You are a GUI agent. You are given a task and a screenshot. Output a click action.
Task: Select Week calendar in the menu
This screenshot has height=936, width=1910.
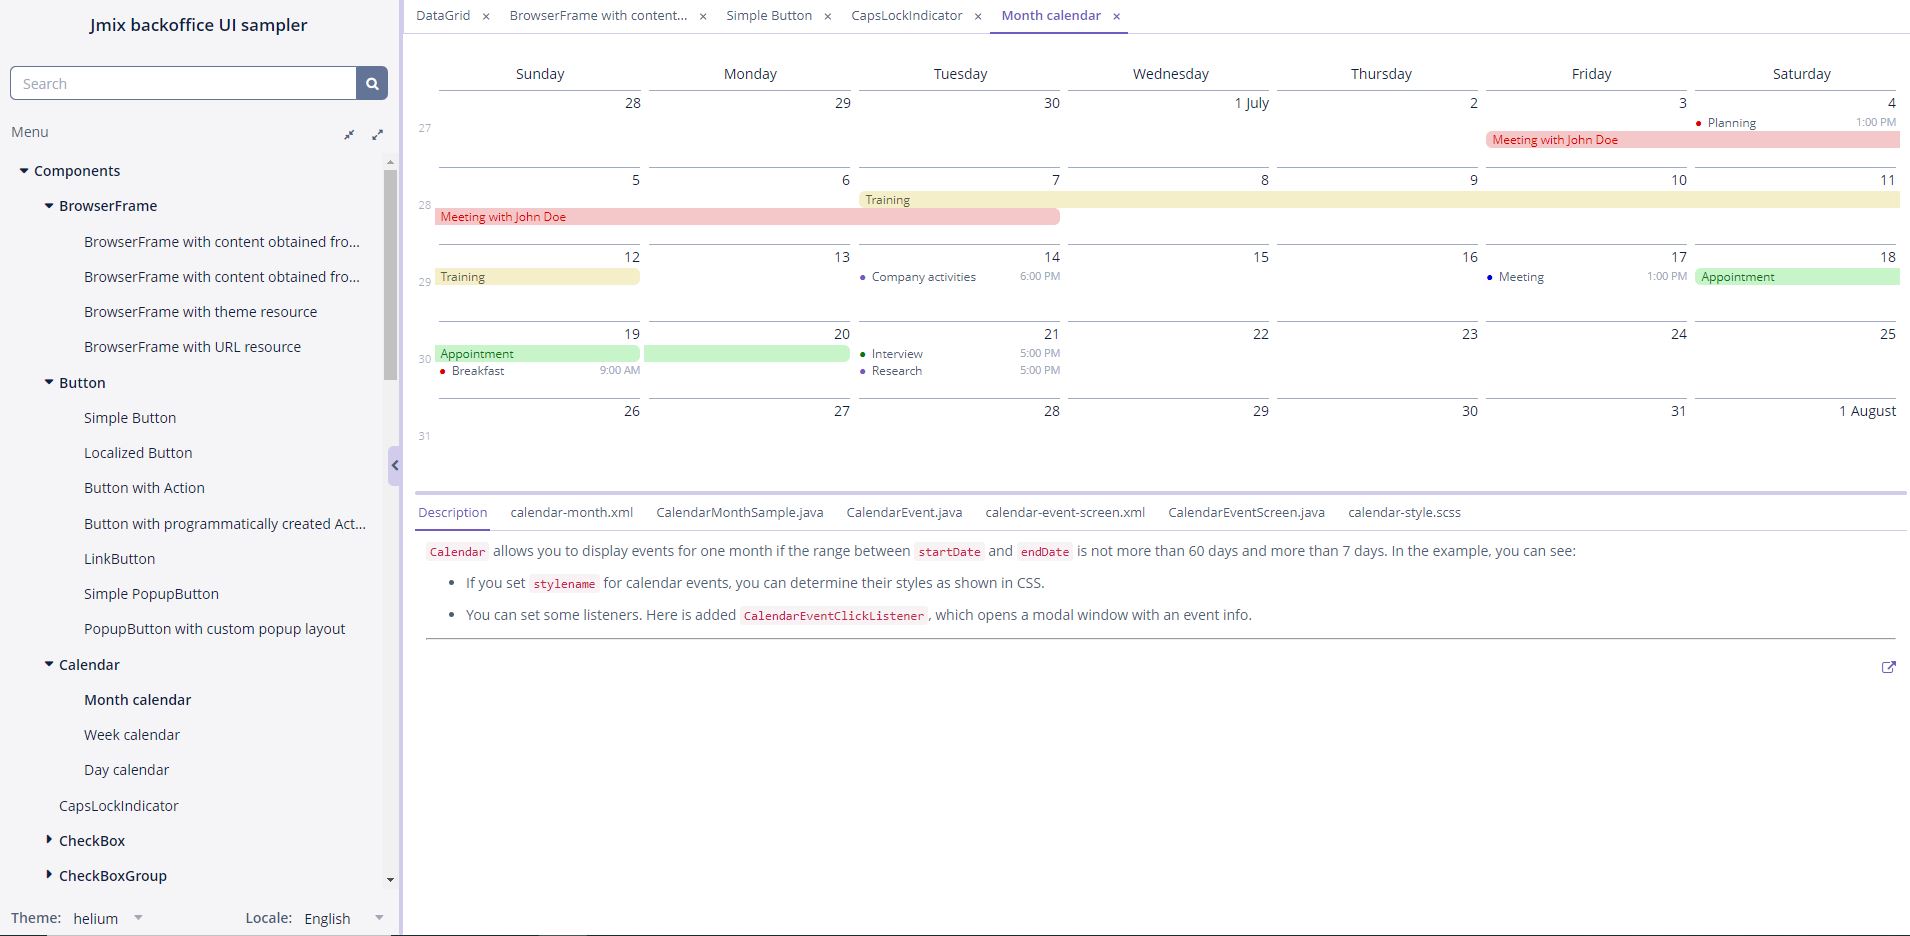pos(132,735)
